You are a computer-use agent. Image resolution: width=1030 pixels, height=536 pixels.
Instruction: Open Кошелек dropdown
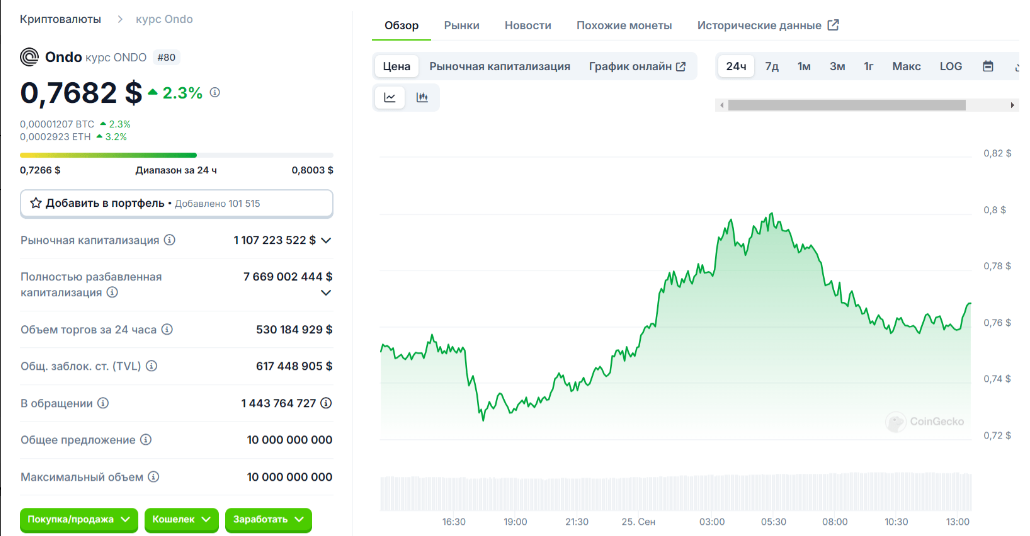[x=181, y=519]
